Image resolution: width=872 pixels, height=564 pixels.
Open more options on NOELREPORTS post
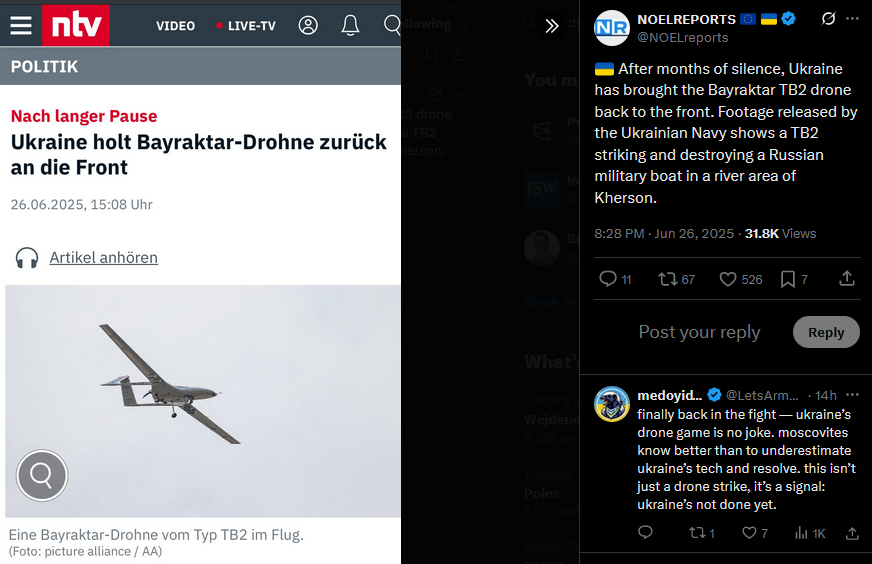[852, 19]
